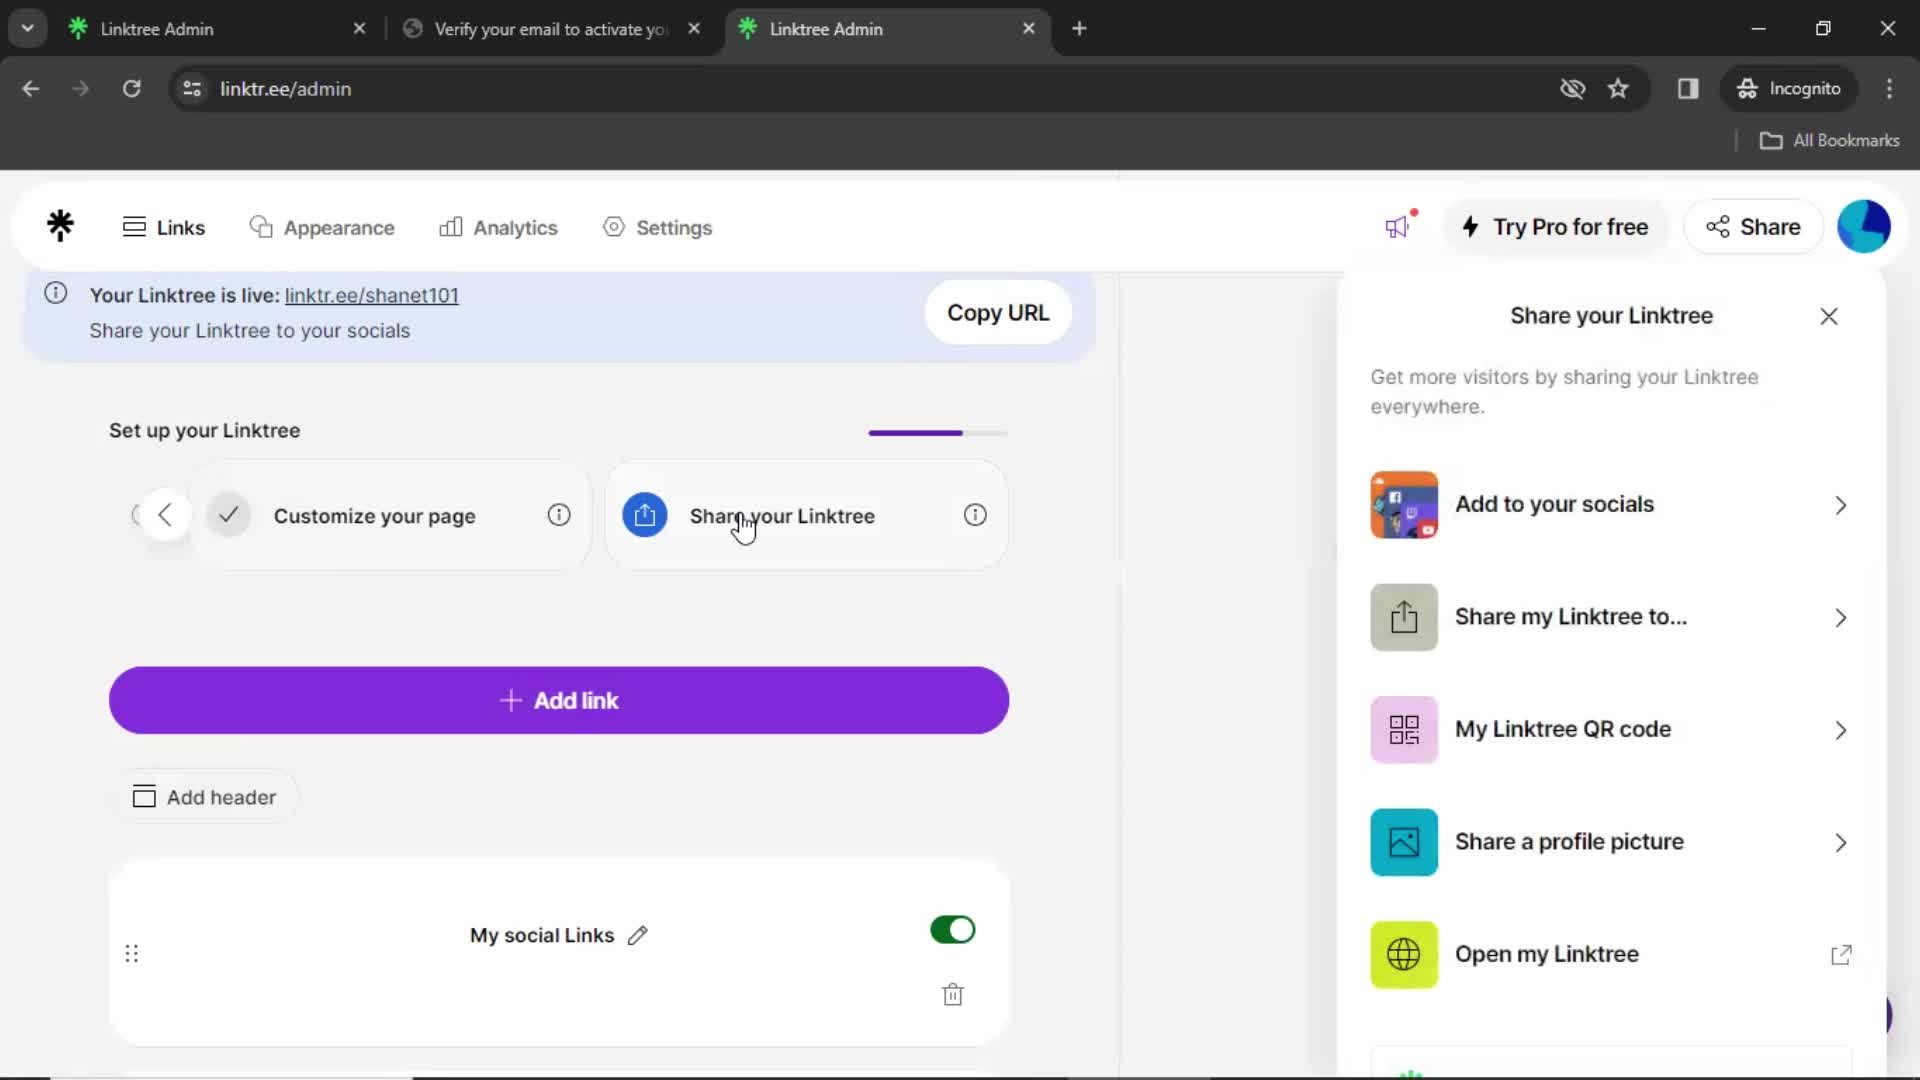The height and width of the screenshot is (1080, 1920).
Task: Switch to the first Linktree Admin browser tab
Action: click(x=215, y=29)
